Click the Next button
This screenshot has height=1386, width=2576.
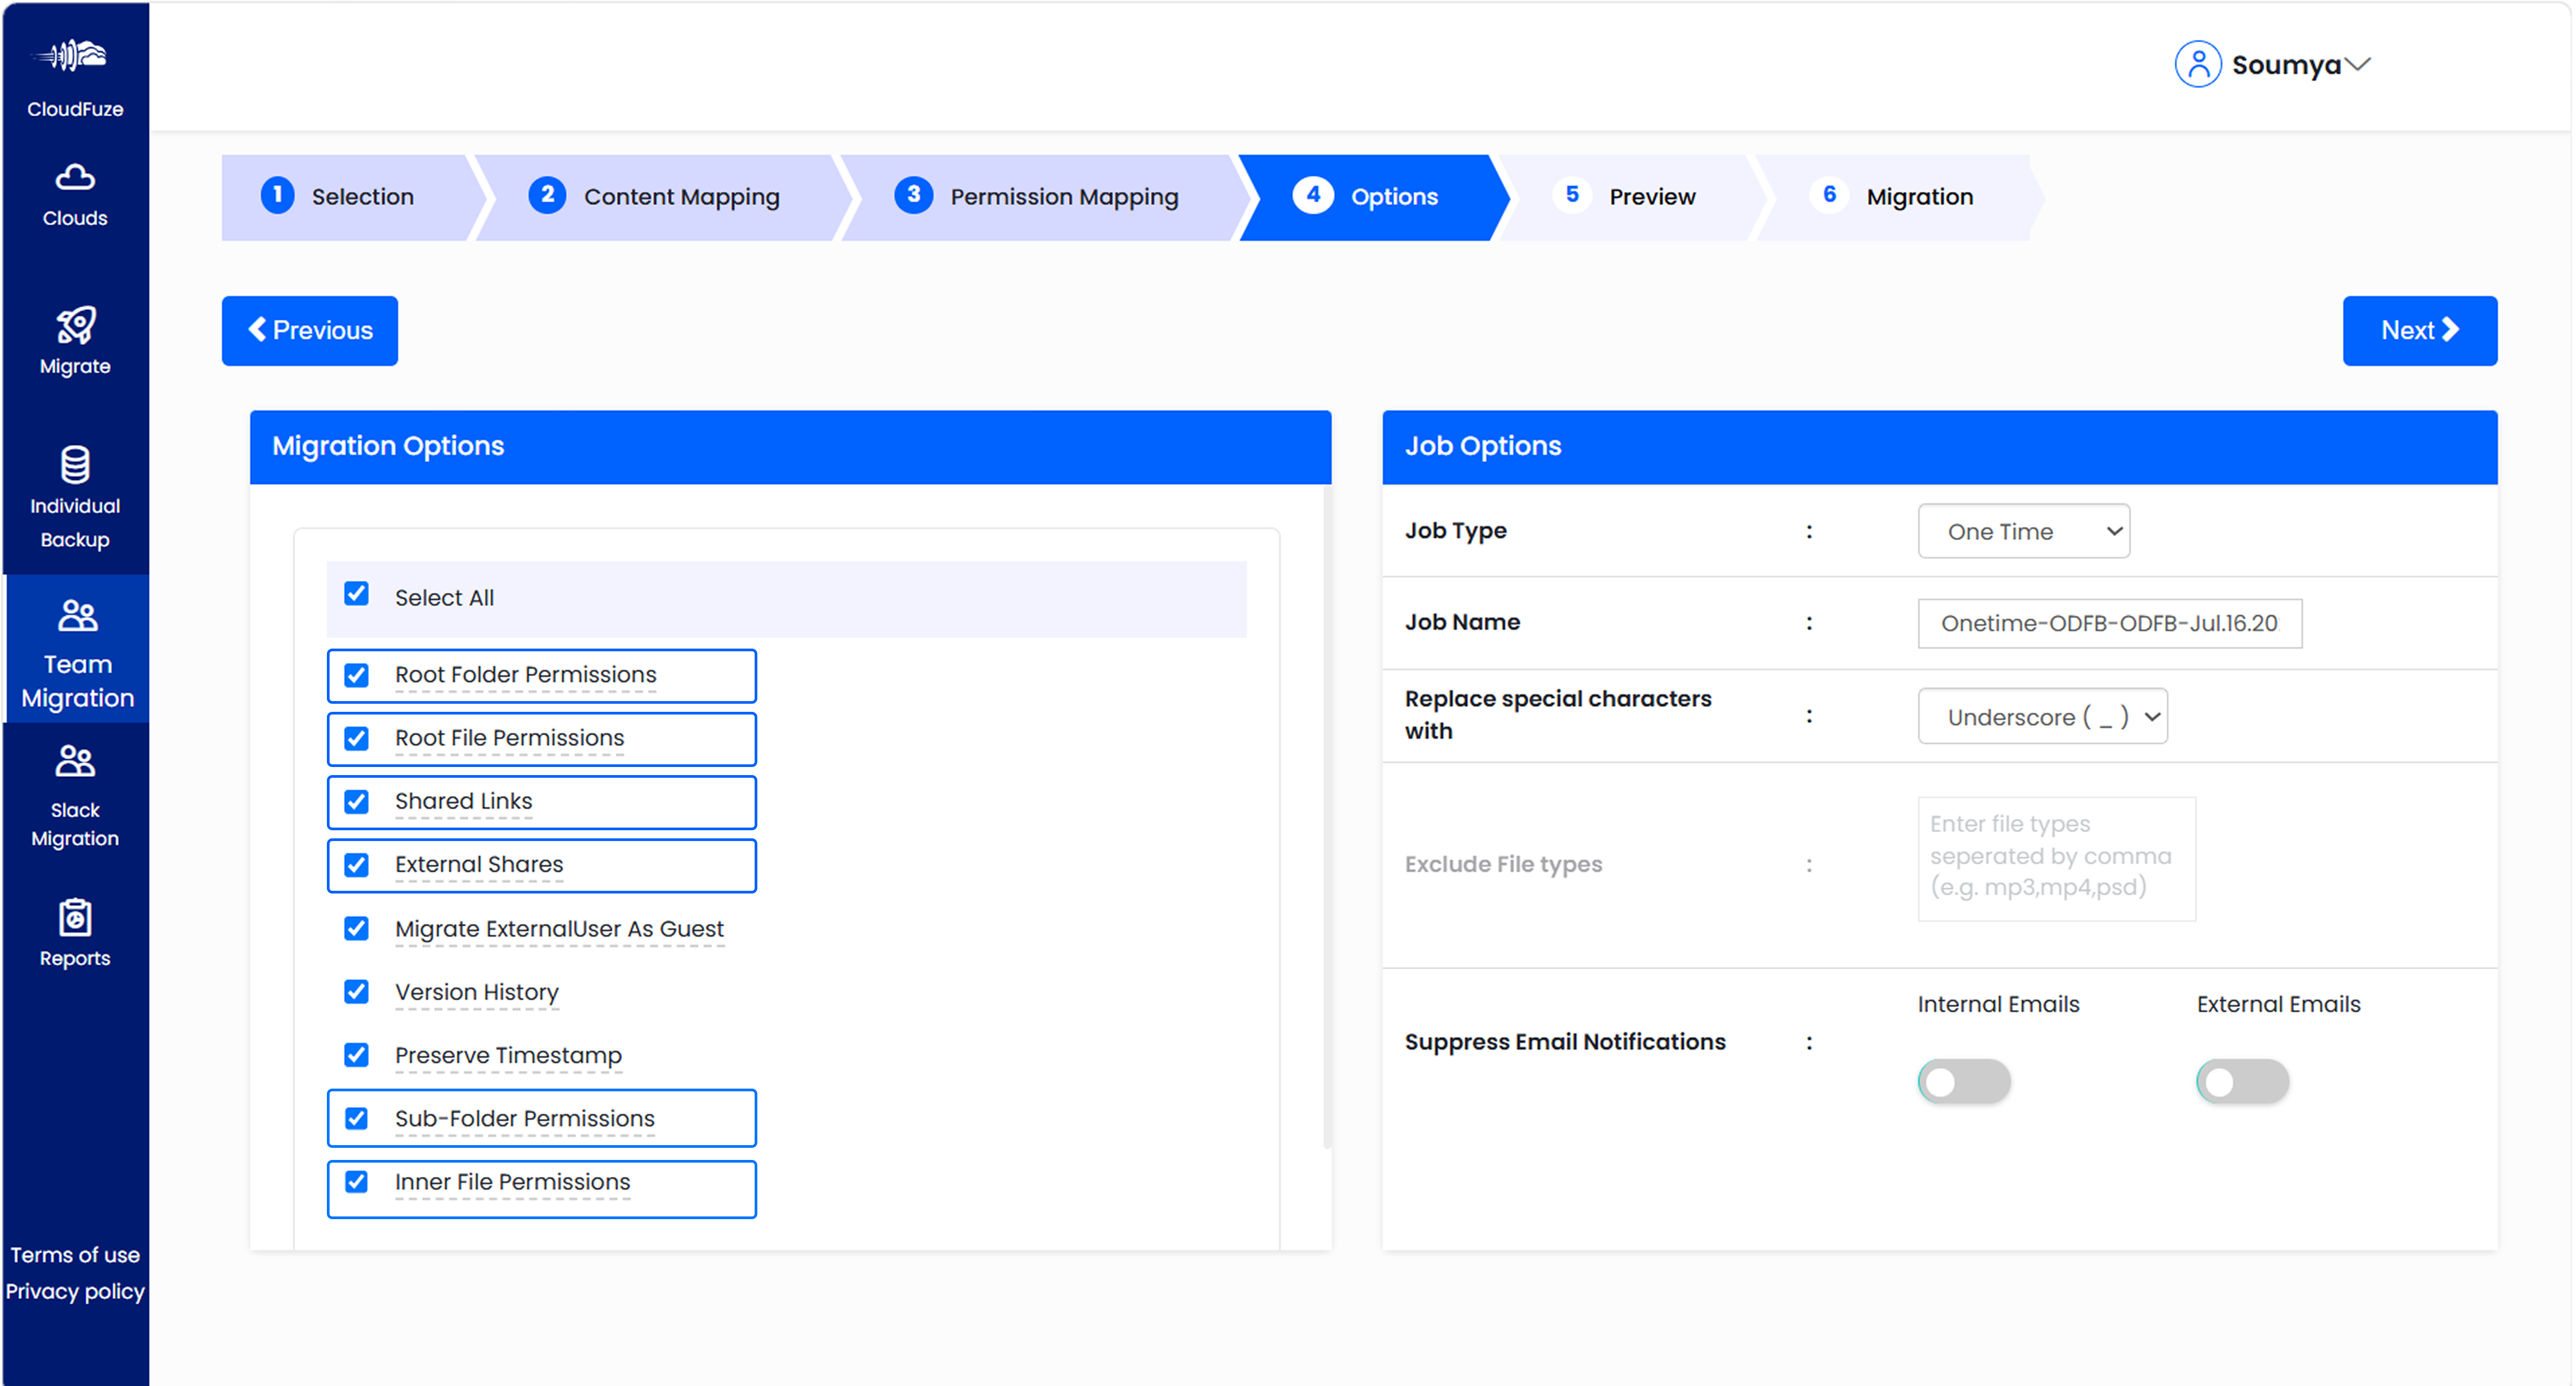point(2420,331)
